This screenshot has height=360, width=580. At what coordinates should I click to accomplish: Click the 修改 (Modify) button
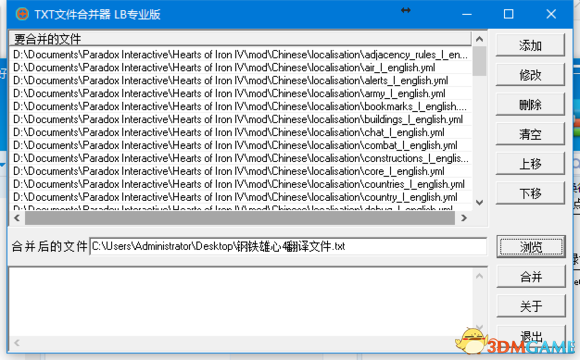point(530,75)
